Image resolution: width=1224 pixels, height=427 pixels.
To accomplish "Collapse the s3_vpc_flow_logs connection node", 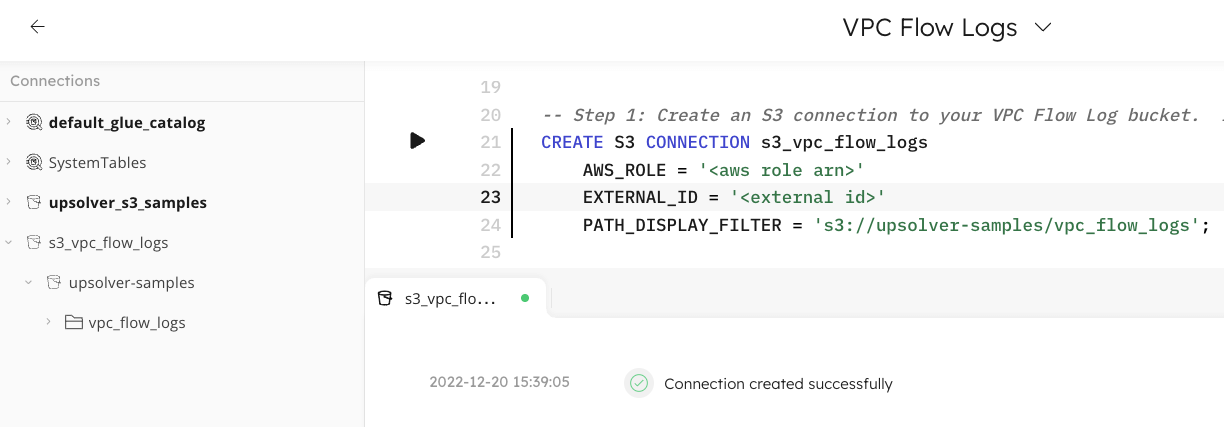I will coord(9,242).
